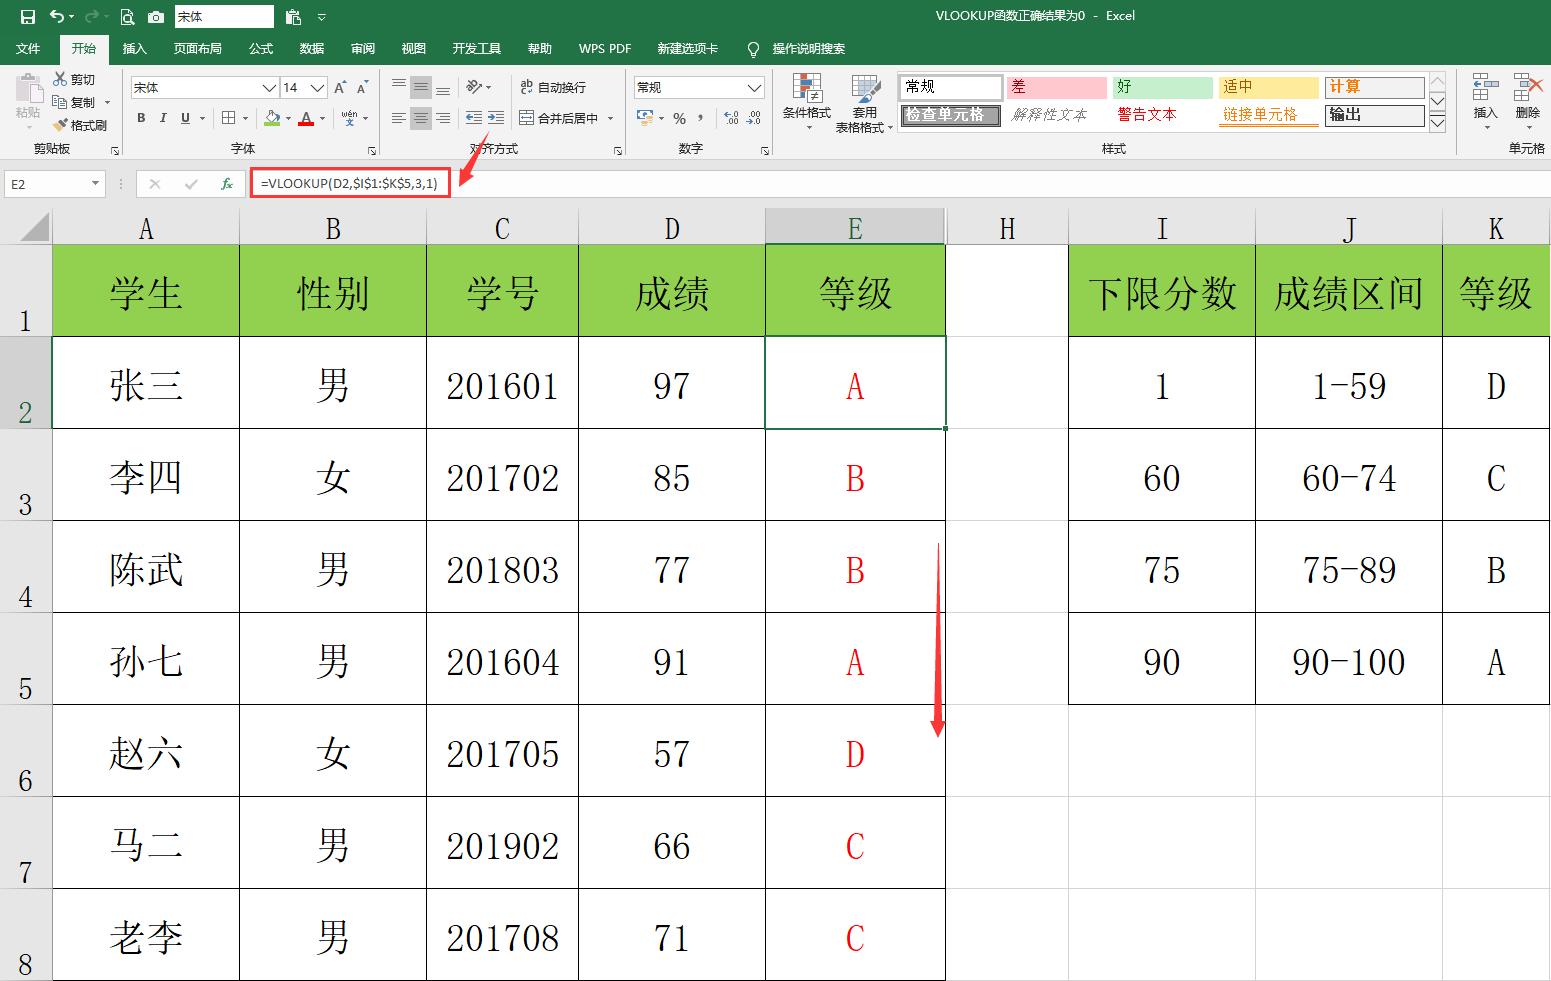Click the paste clipboard icon in quick access toolbar

tap(293, 16)
